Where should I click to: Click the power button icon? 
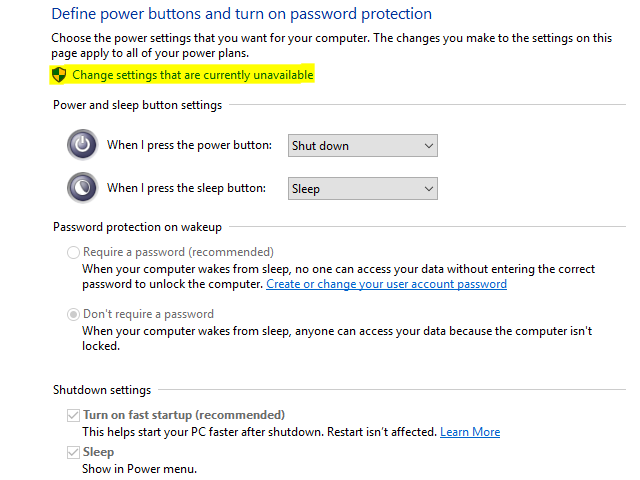click(x=81, y=145)
